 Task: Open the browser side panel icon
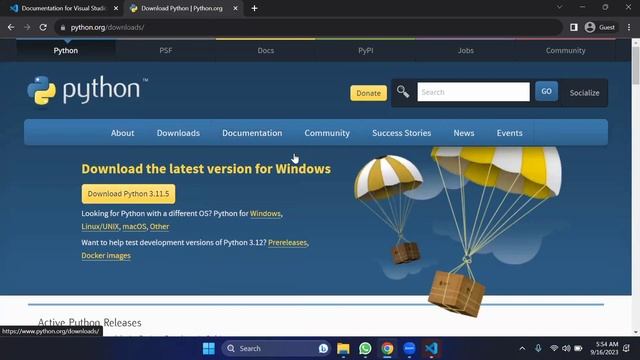(573, 27)
